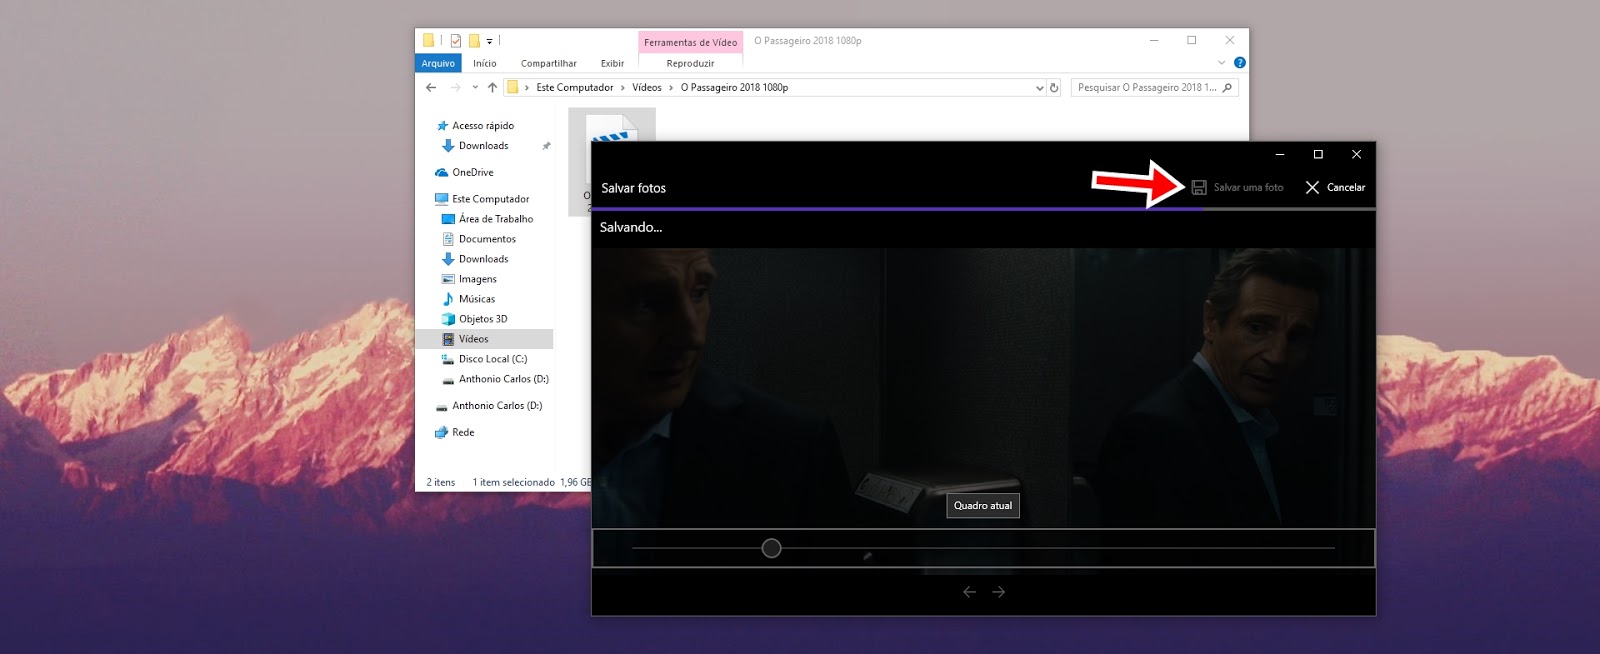
Task: Click Explorer forward navigation arrow
Action: click(x=455, y=88)
